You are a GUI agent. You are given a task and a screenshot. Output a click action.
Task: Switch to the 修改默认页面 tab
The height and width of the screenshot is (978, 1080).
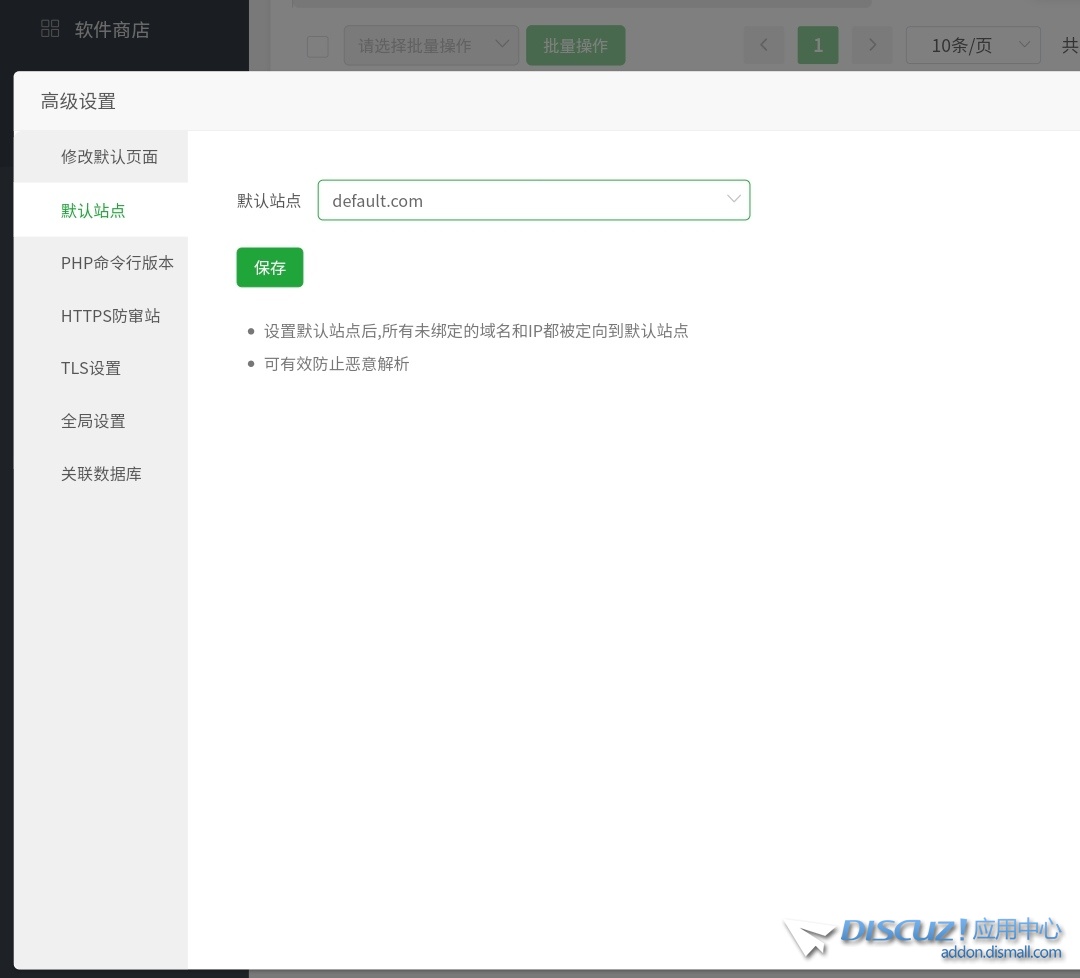[x=101, y=156]
